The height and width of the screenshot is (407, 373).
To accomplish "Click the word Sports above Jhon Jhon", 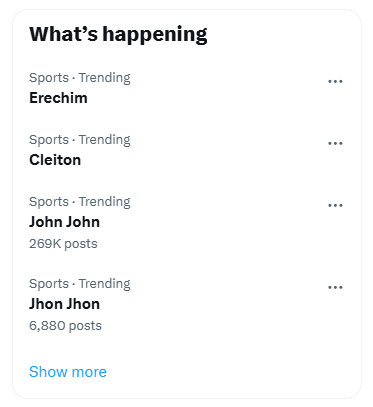I will coord(49,284).
